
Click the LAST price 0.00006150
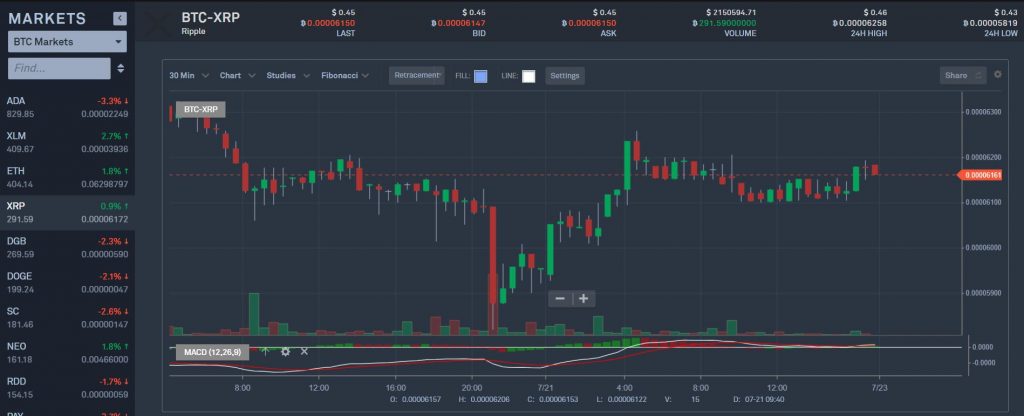pos(329,23)
